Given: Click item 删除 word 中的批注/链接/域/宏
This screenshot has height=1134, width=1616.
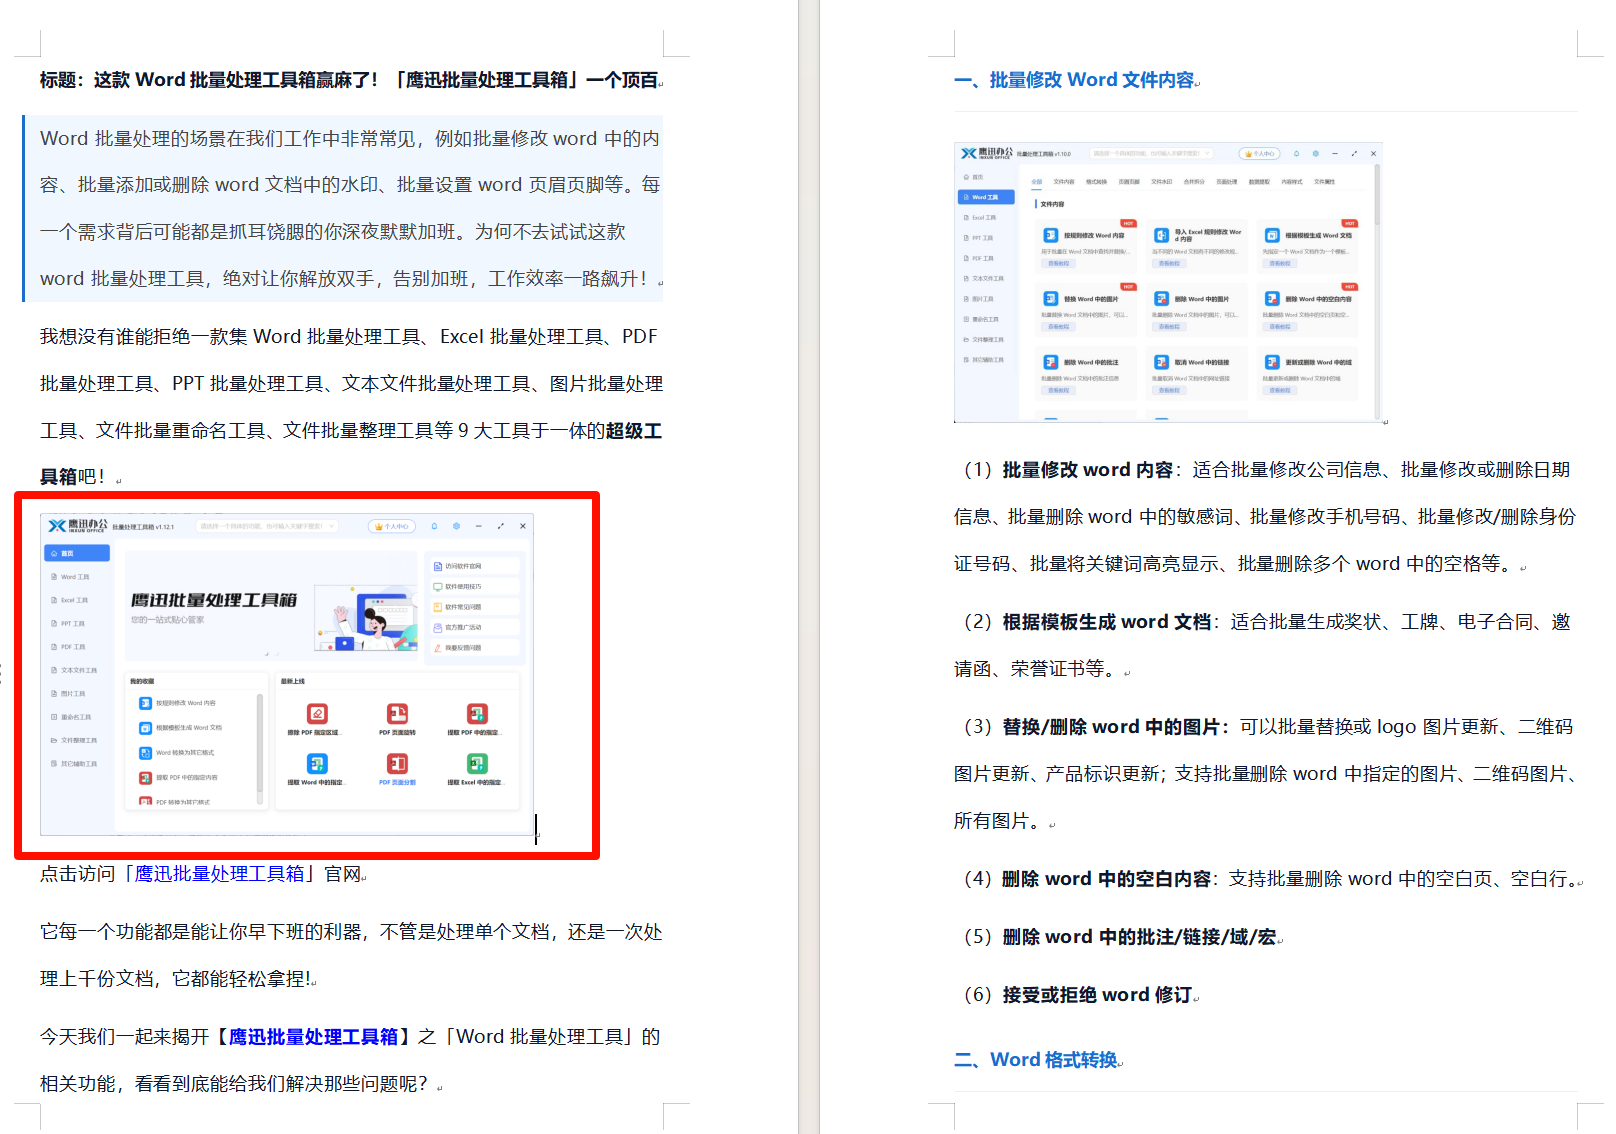Looking at the screenshot, I should (x=1139, y=937).
